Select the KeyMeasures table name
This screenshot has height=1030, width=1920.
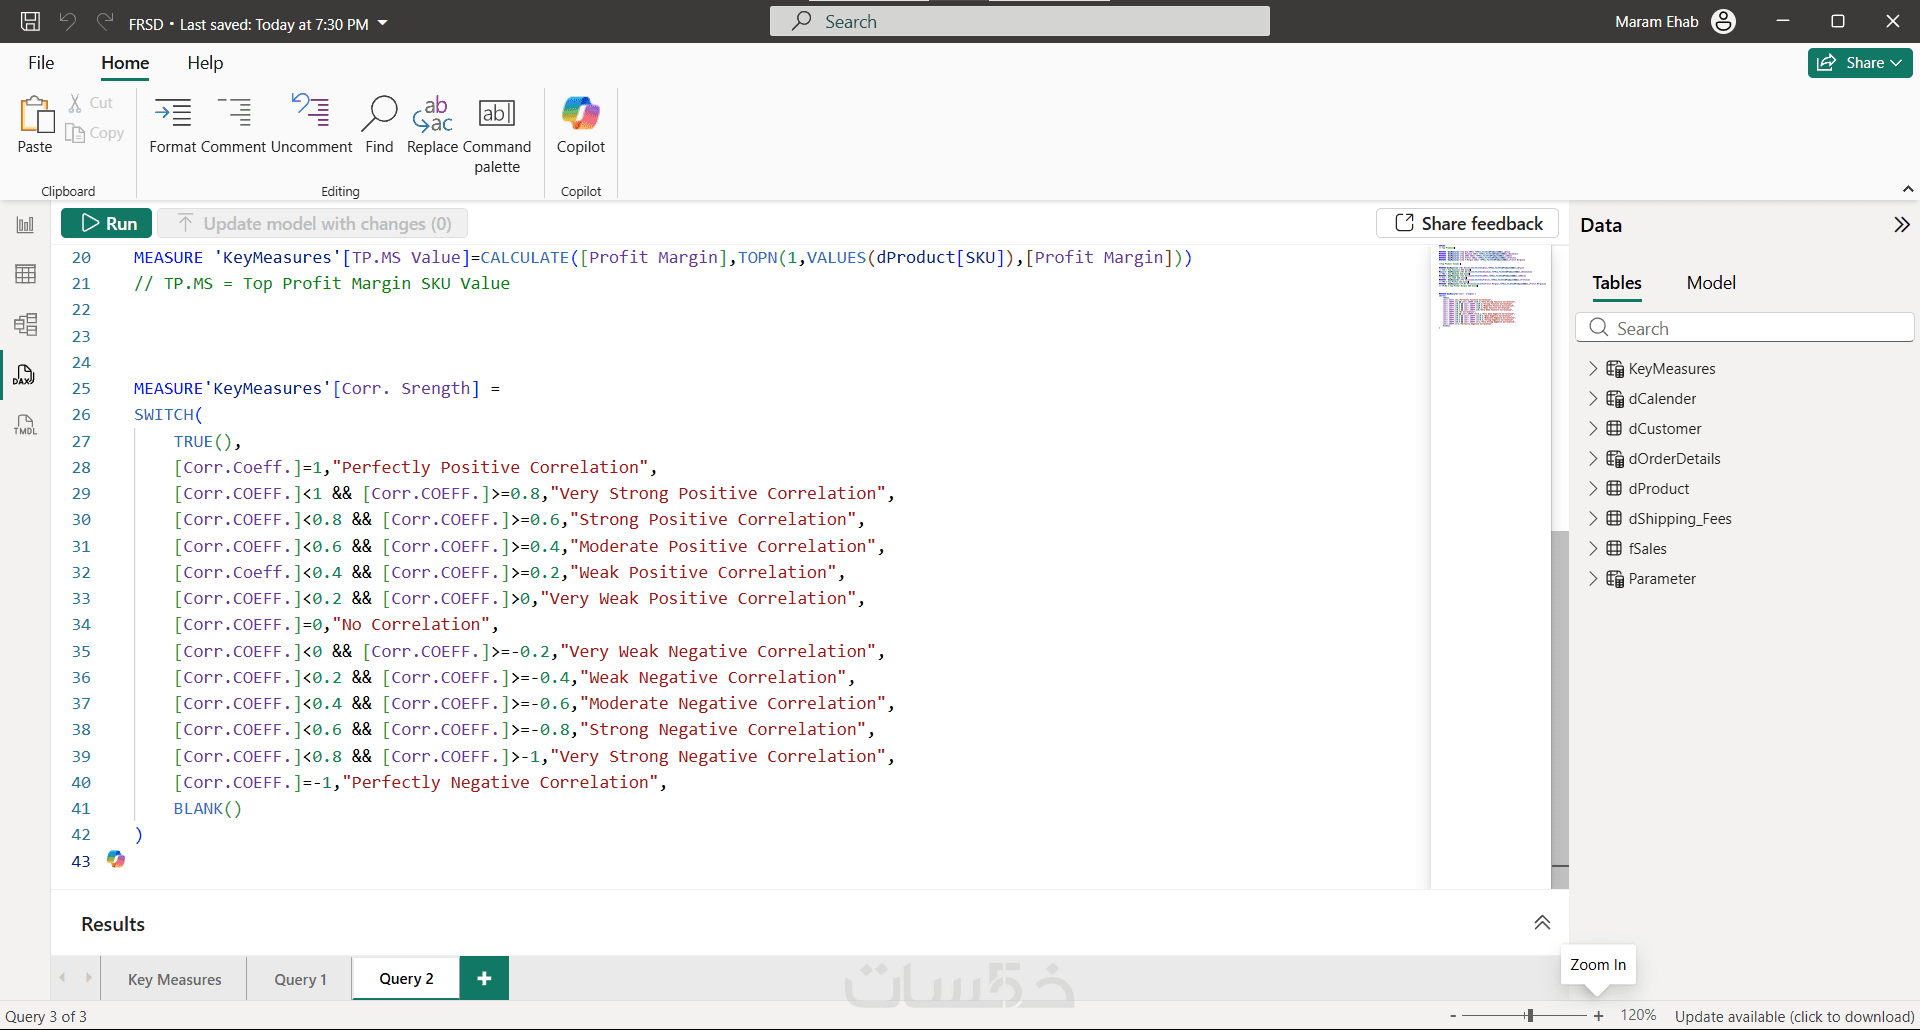[x=1671, y=369]
